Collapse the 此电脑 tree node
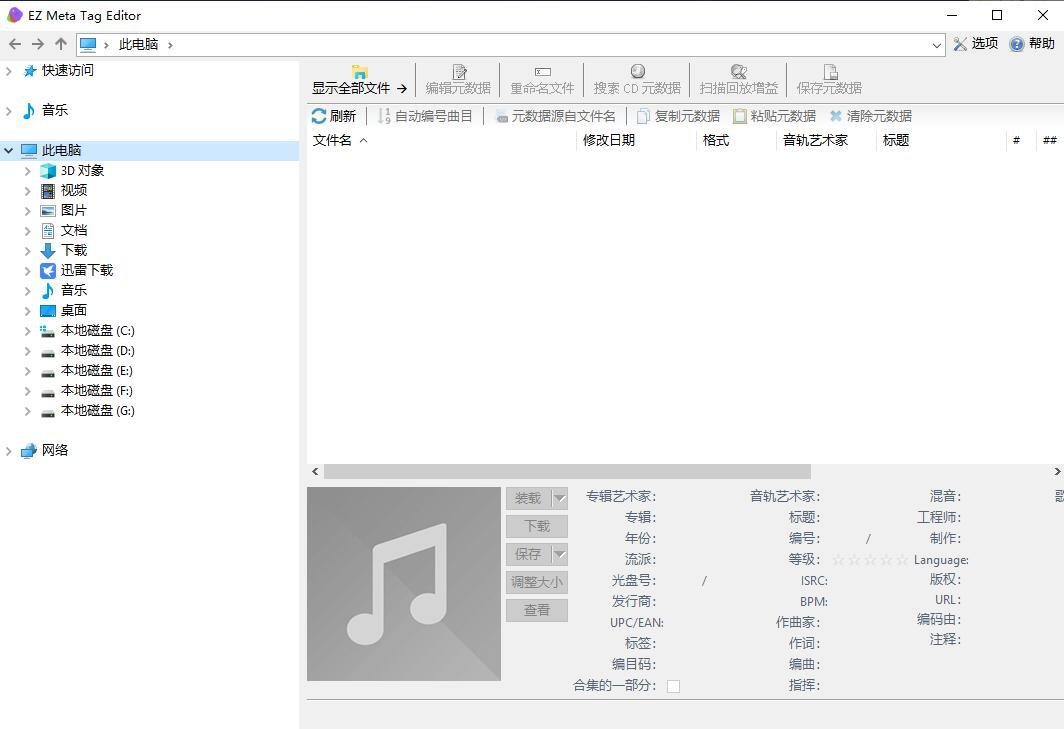The width and height of the screenshot is (1064, 729). click(x=9, y=151)
